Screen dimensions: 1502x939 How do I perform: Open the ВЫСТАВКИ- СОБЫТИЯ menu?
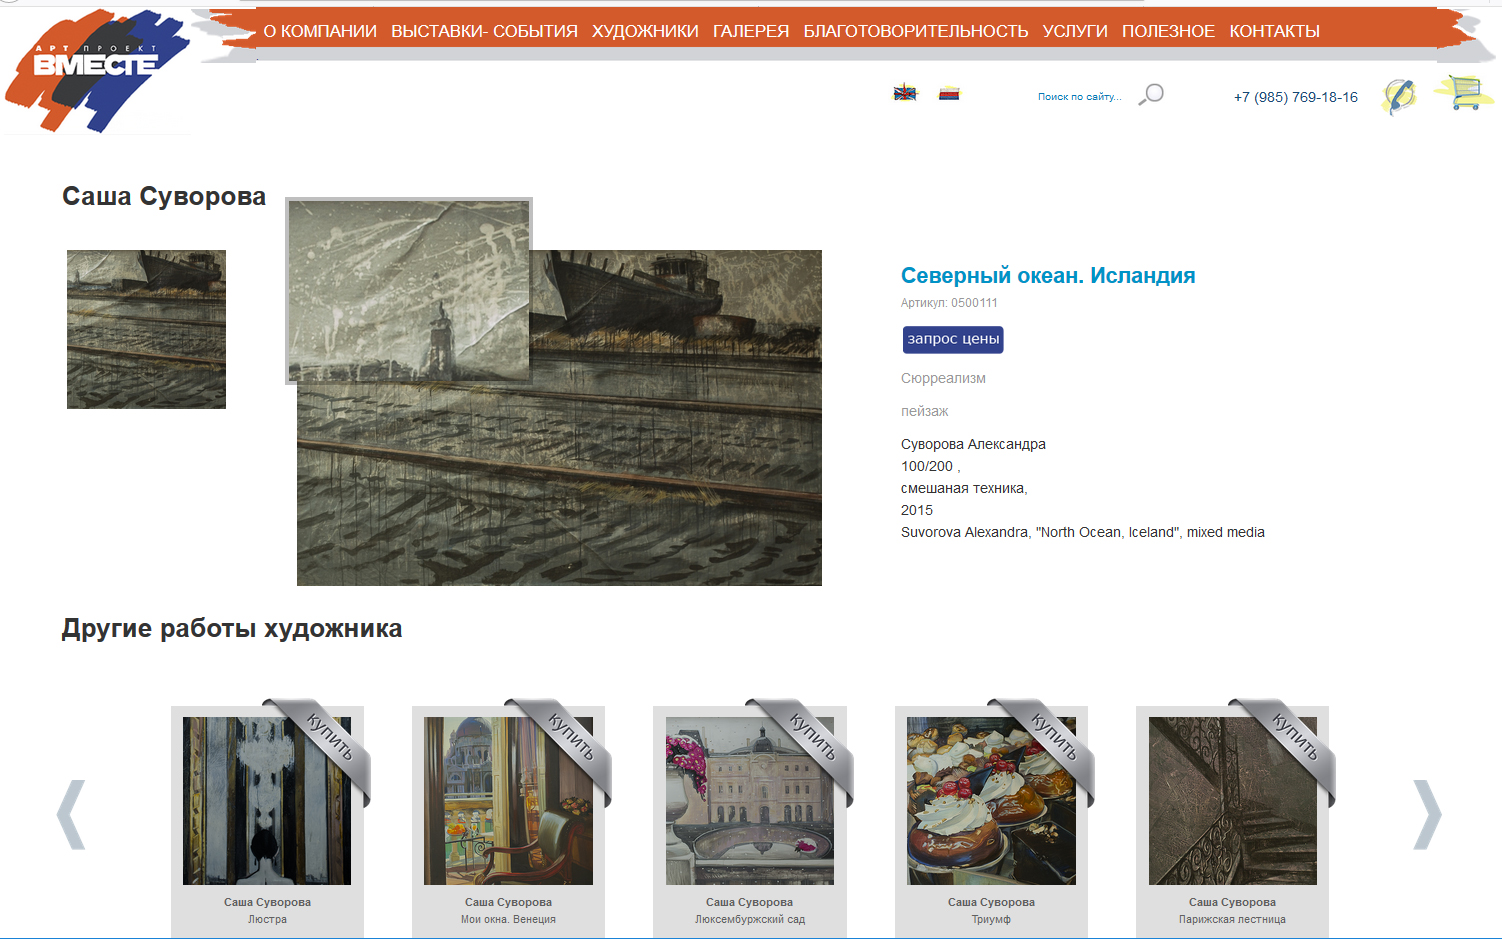click(x=484, y=31)
